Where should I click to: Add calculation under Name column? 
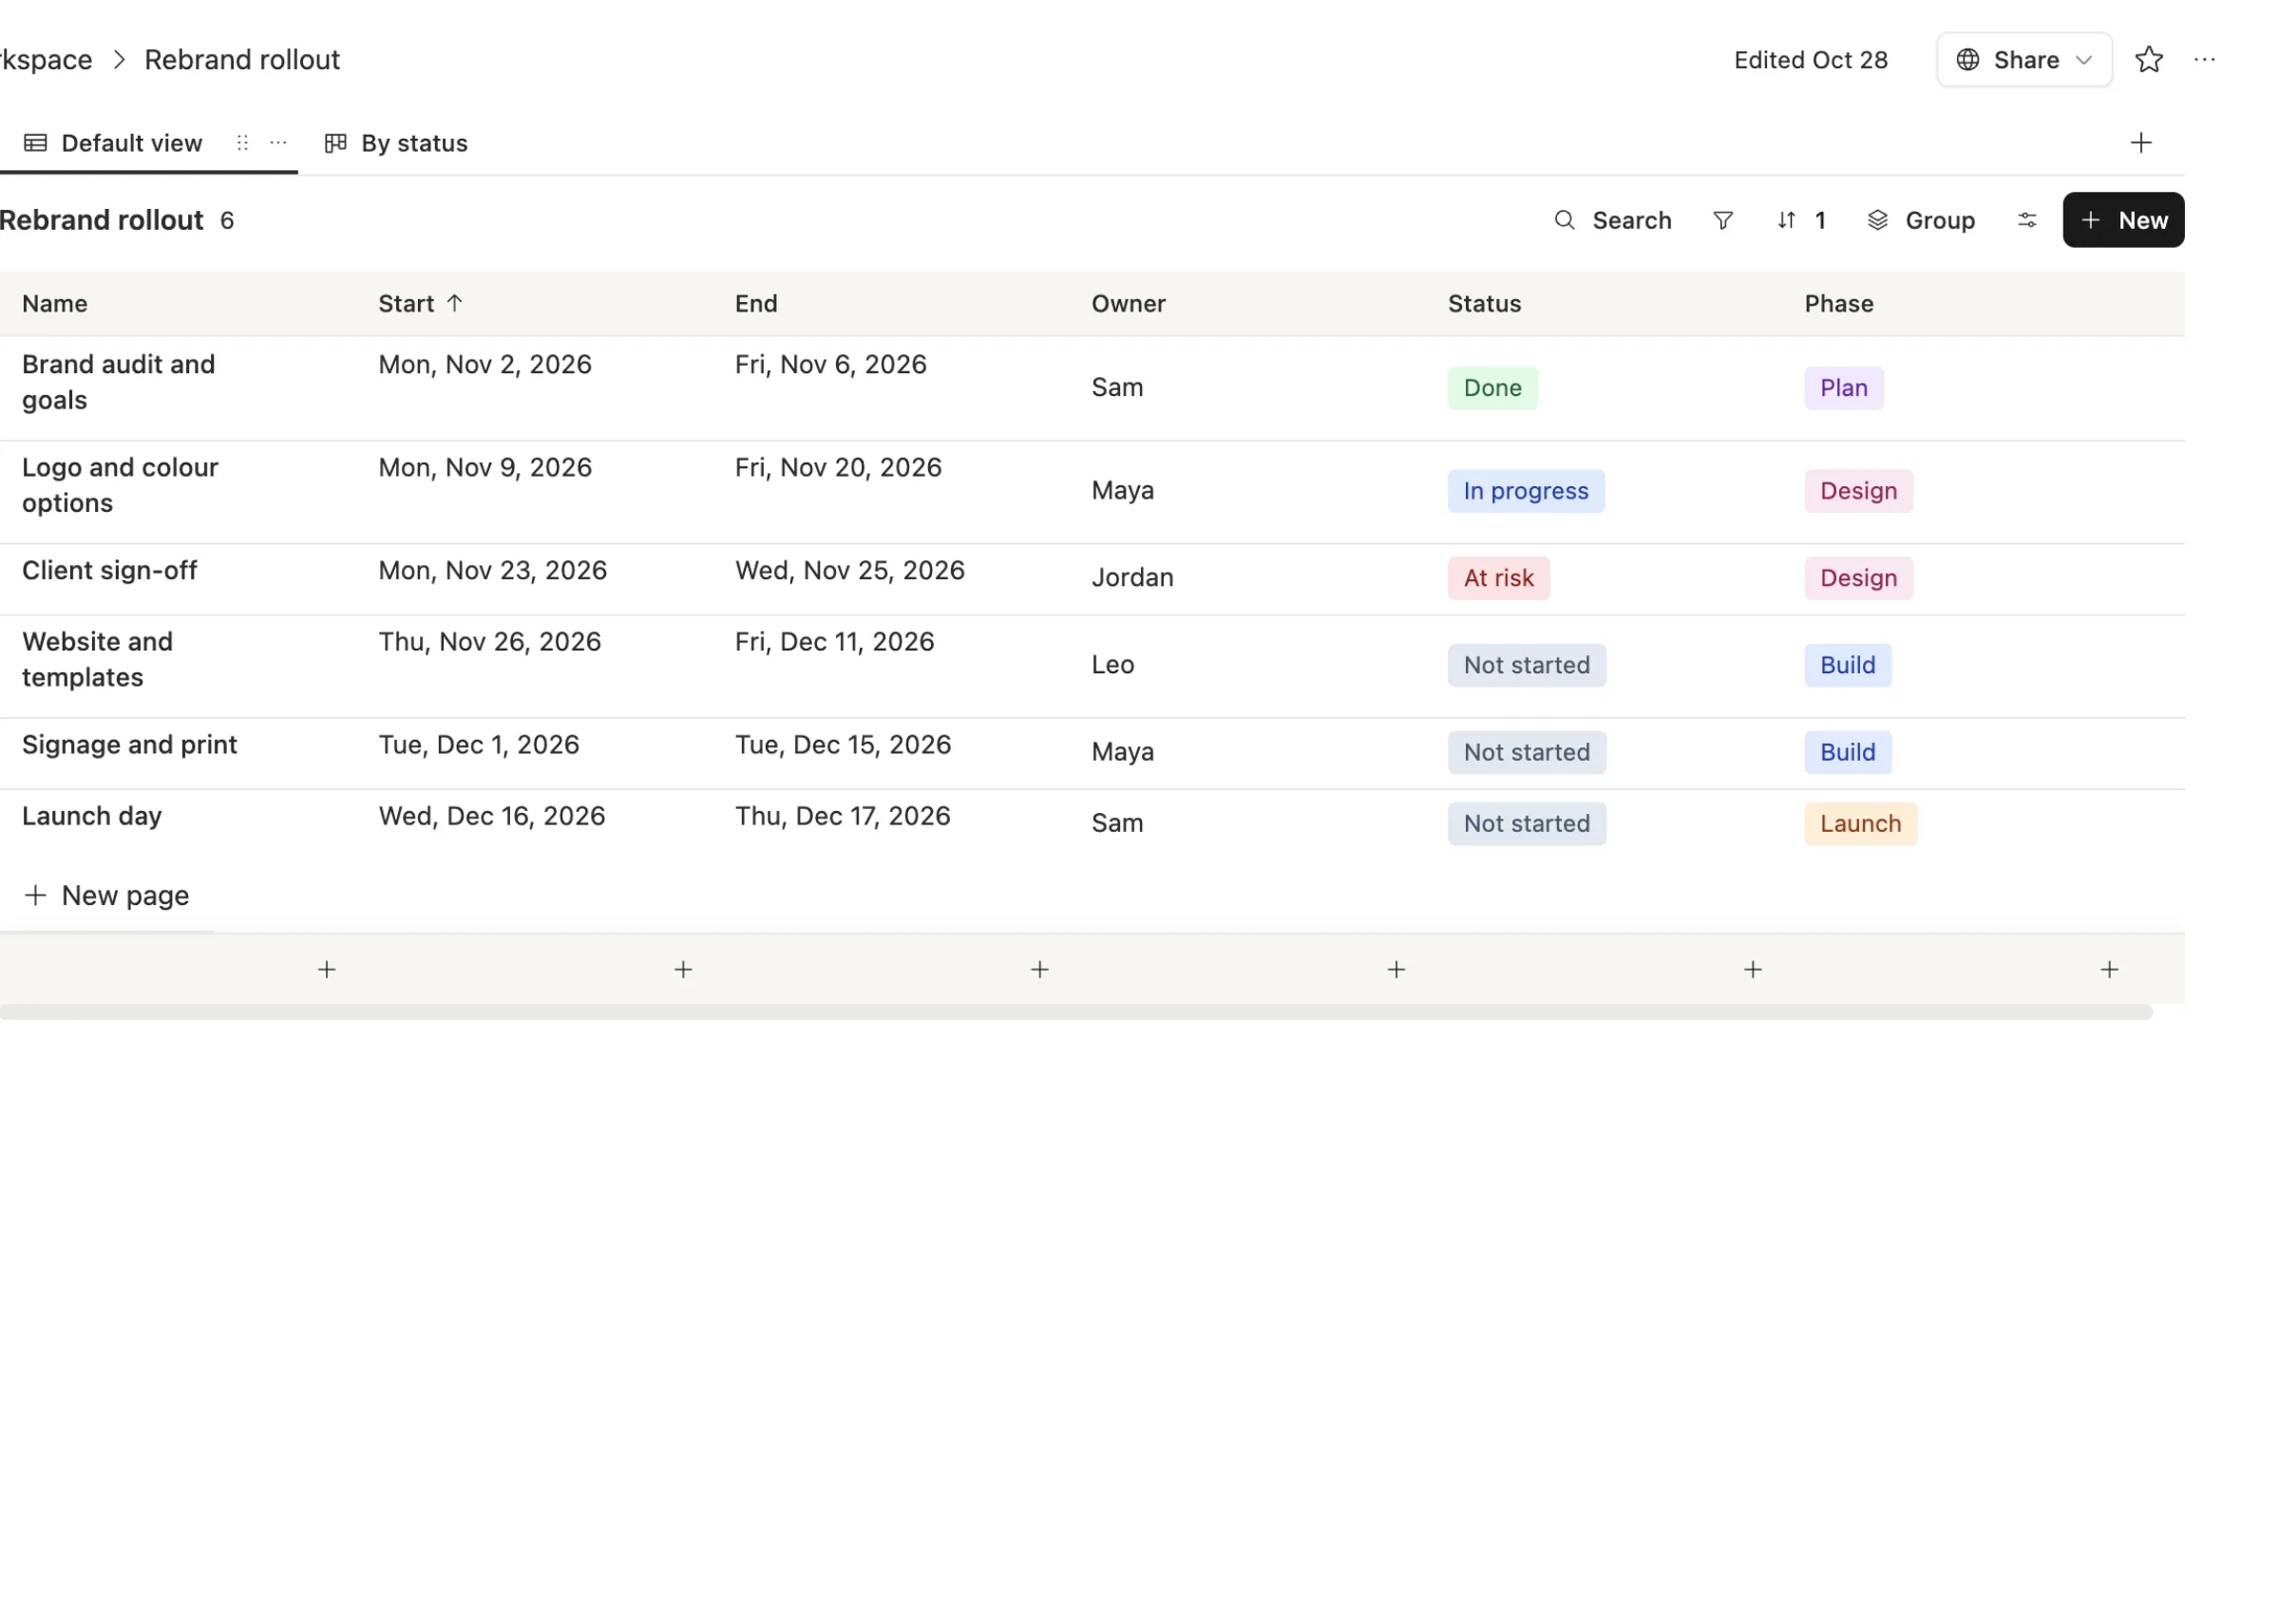(327, 969)
